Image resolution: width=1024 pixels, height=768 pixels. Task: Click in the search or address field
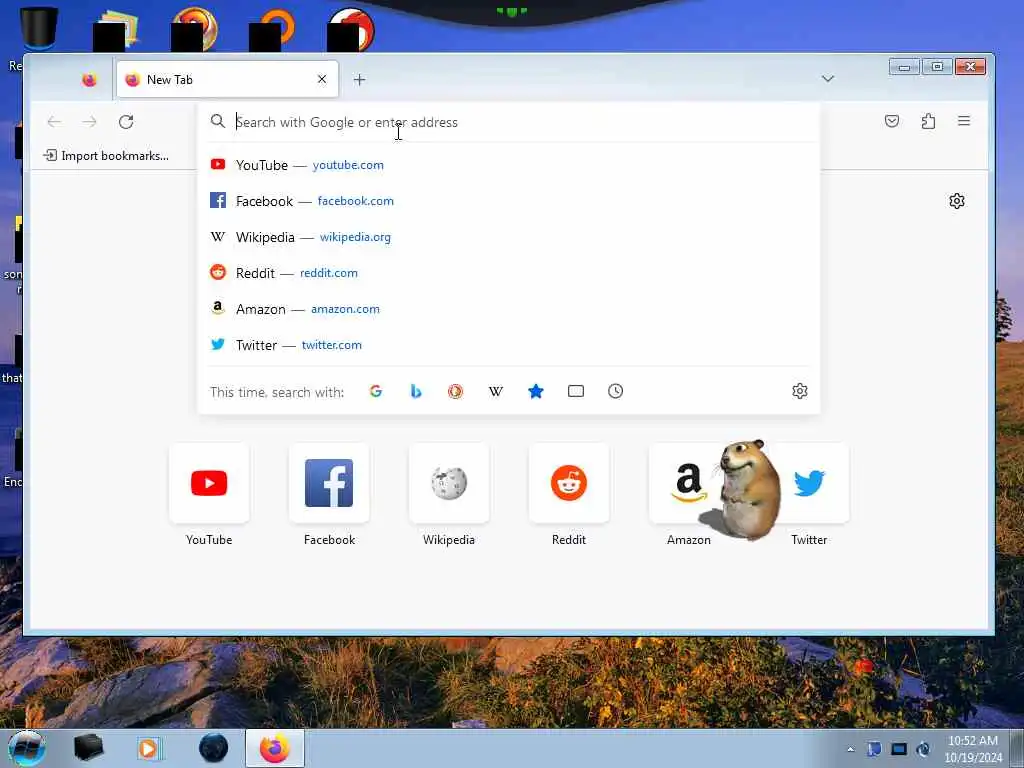[x=509, y=122]
